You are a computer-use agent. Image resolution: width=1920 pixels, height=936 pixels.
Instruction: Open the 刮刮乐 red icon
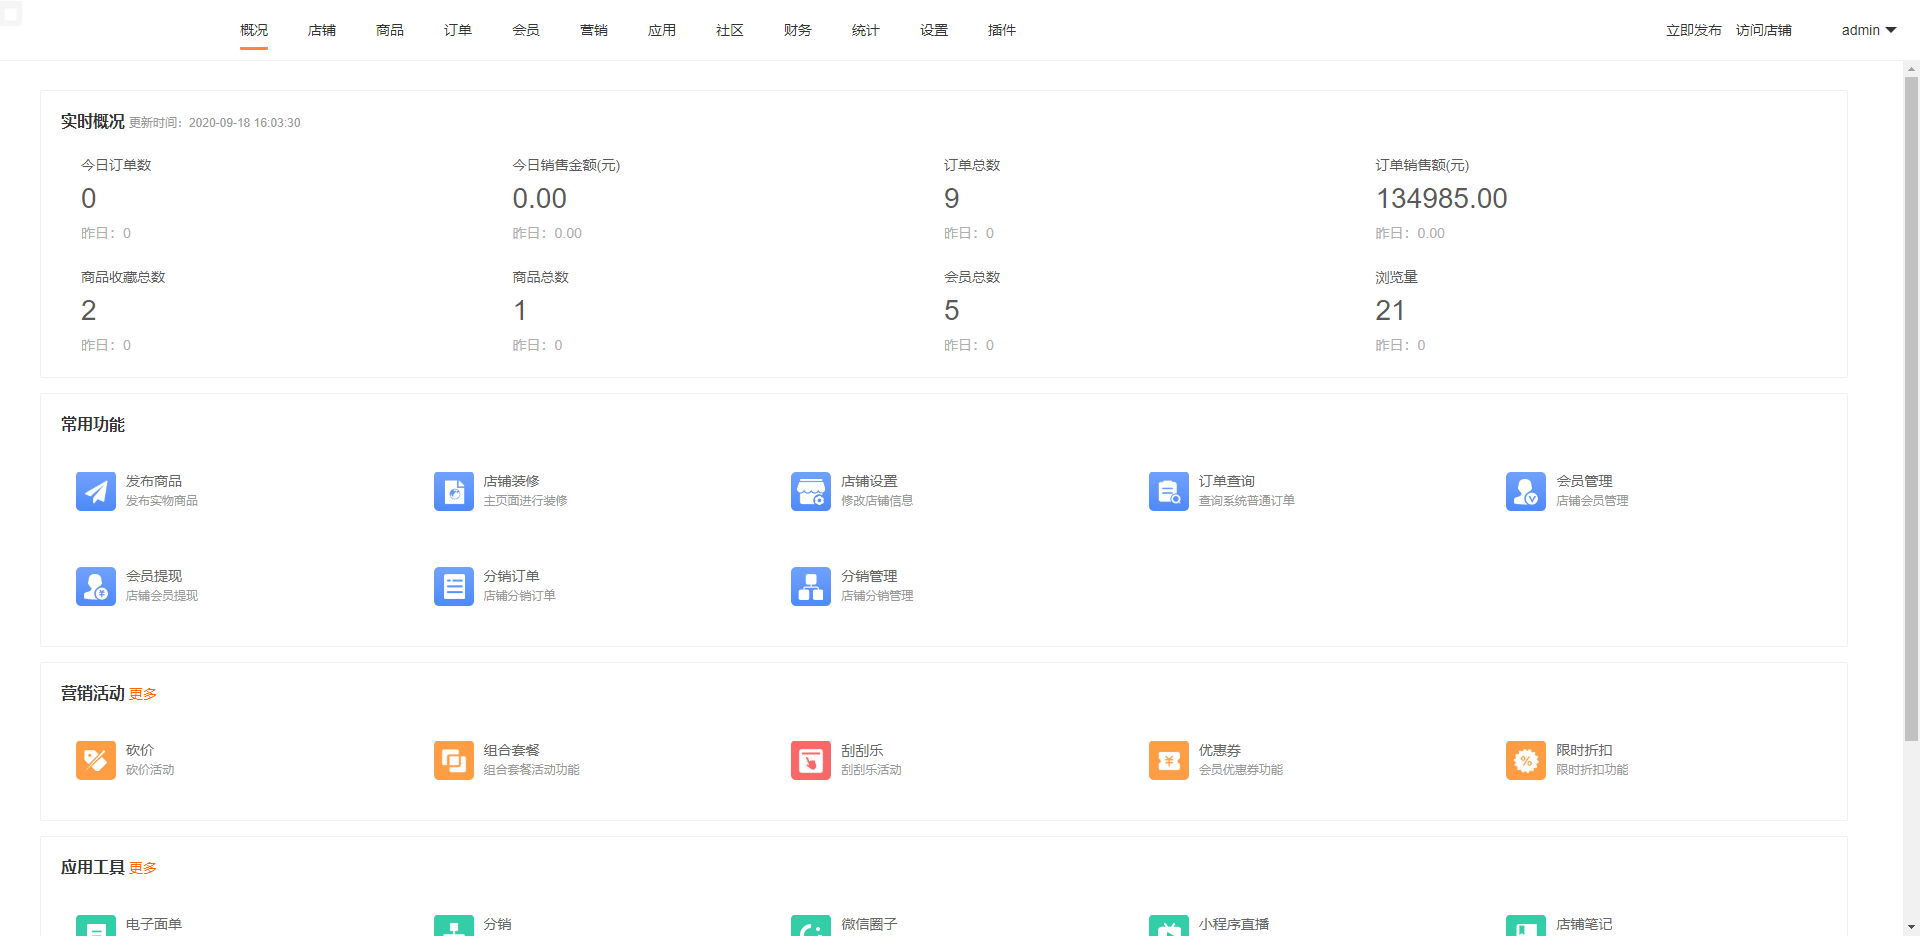coord(810,760)
